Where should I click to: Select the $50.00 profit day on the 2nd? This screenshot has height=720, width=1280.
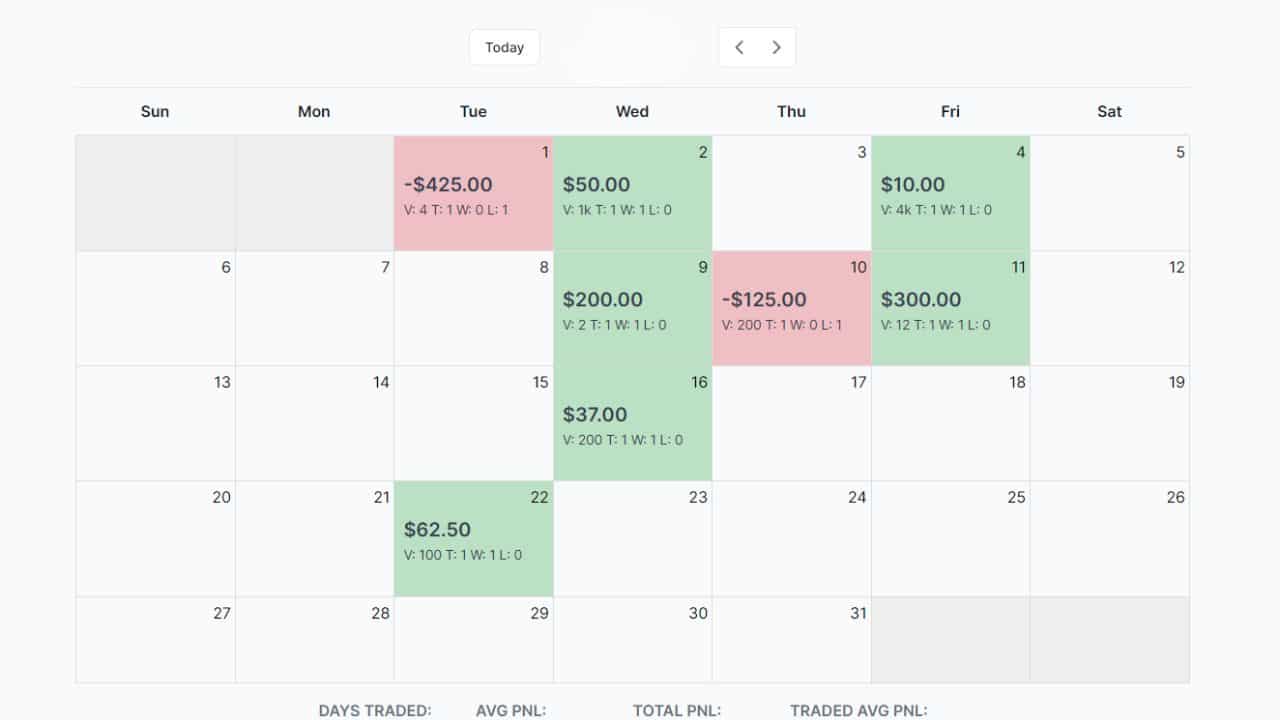click(x=632, y=193)
